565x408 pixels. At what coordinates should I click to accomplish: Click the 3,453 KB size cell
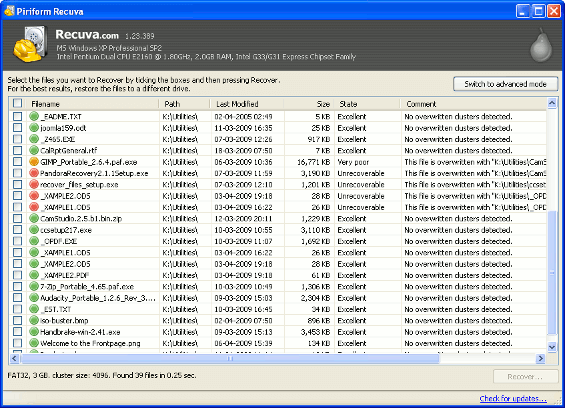point(316,332)
